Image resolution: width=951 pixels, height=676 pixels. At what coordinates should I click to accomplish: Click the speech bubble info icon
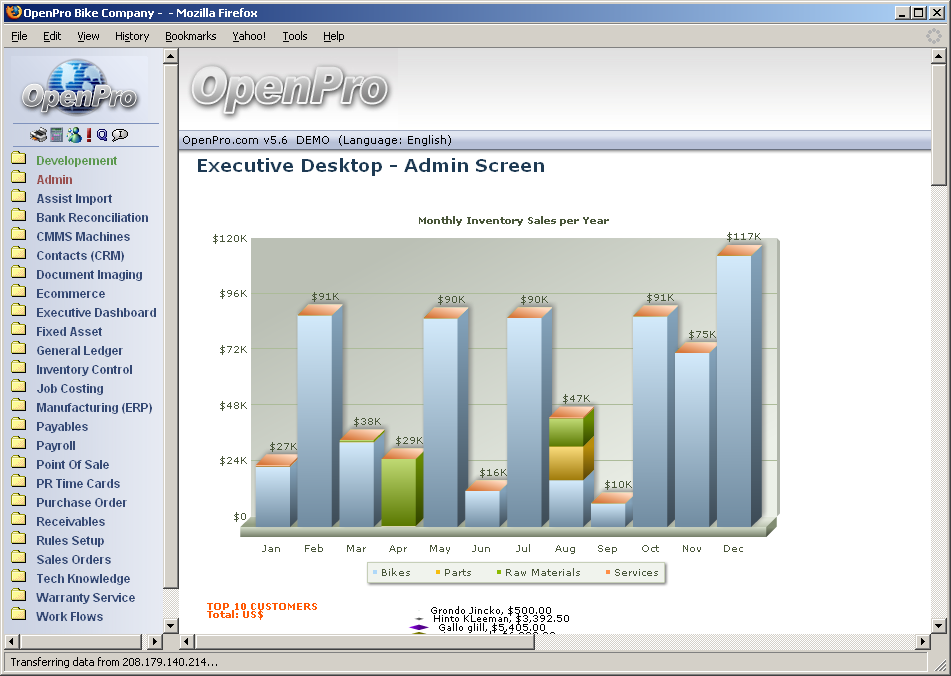pyautogui.click(x=120, y=135)
